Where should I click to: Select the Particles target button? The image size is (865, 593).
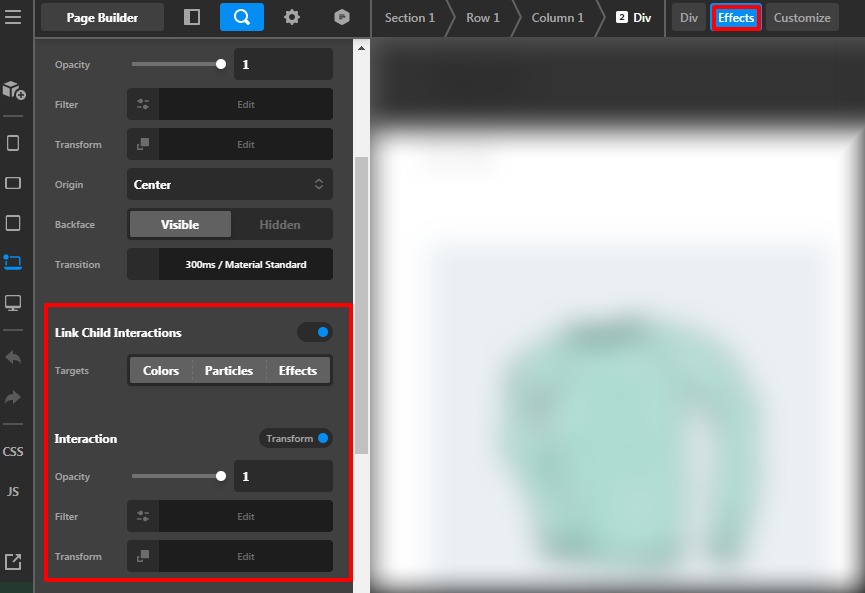[x=228, y=370]
